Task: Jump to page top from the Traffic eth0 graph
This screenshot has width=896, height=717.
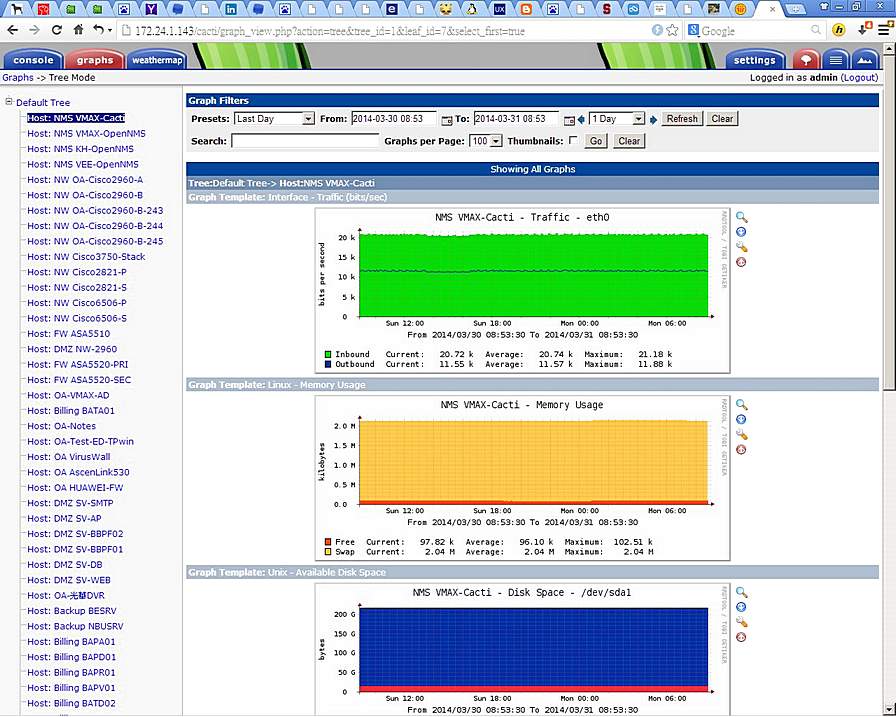Action: pos(741,262)
